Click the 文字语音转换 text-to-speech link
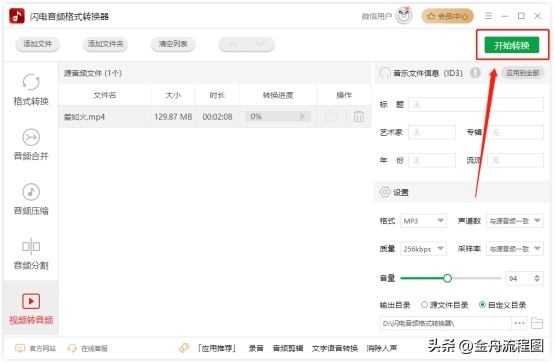Image resolution: width=554 pixels, height=363 pixels. click(335, 349)
